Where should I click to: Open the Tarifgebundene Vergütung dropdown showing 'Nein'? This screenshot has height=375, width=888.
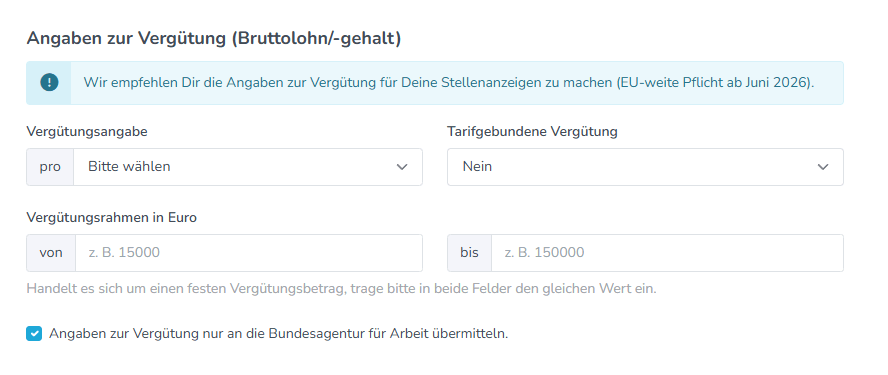click(x=645, y=167)
